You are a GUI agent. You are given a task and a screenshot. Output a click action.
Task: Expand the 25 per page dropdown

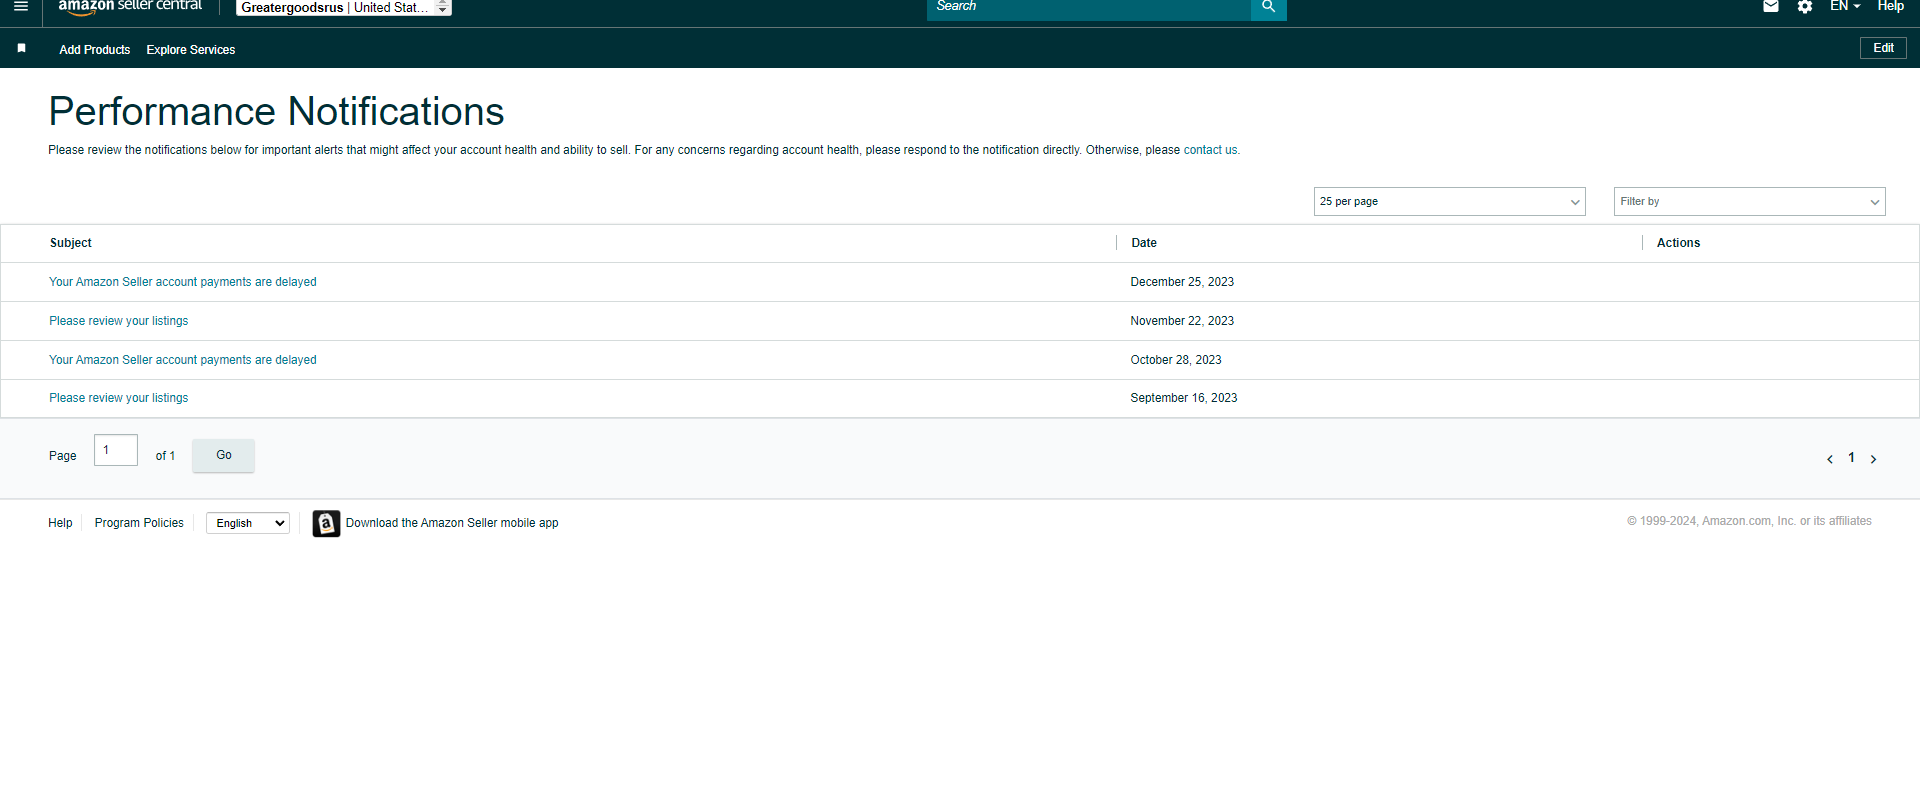click(1449, 201)
